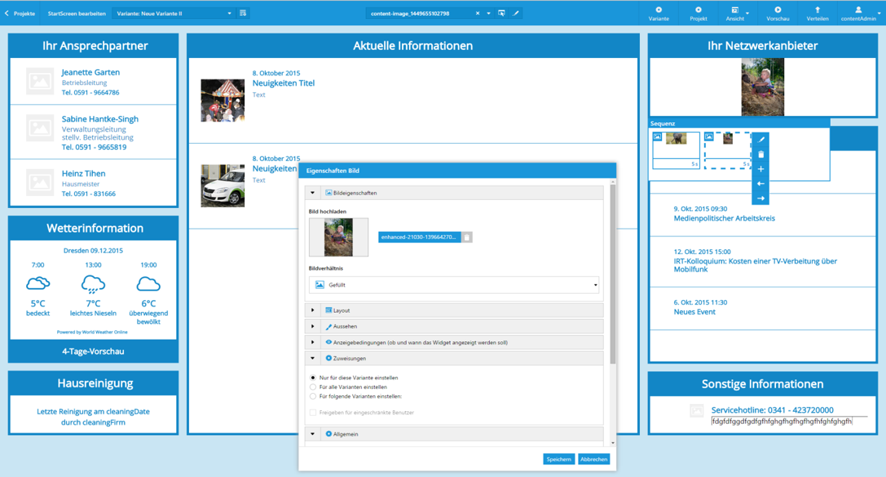Delete the selected sequence item with the trash icon
The image size is (886, 477).
coord(761,154)
